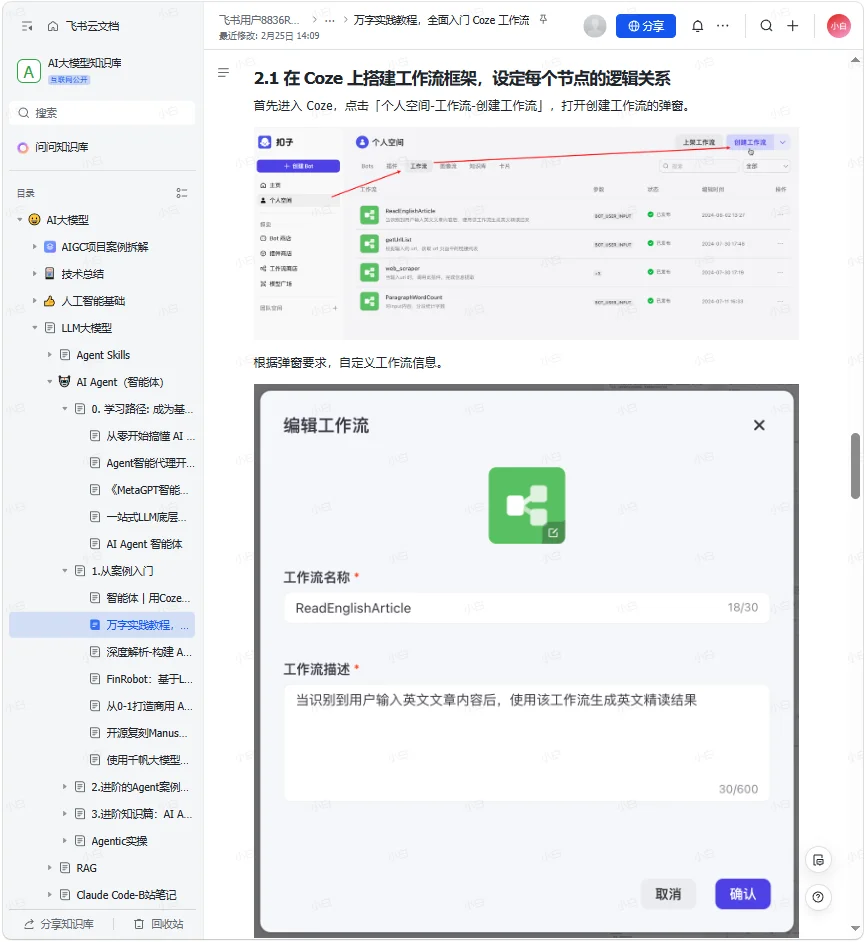Image resolution: width=866 pixels, height=942 pixels.
Task: Click the 互联网公开 badge
Action: click(x=69, y=80)
